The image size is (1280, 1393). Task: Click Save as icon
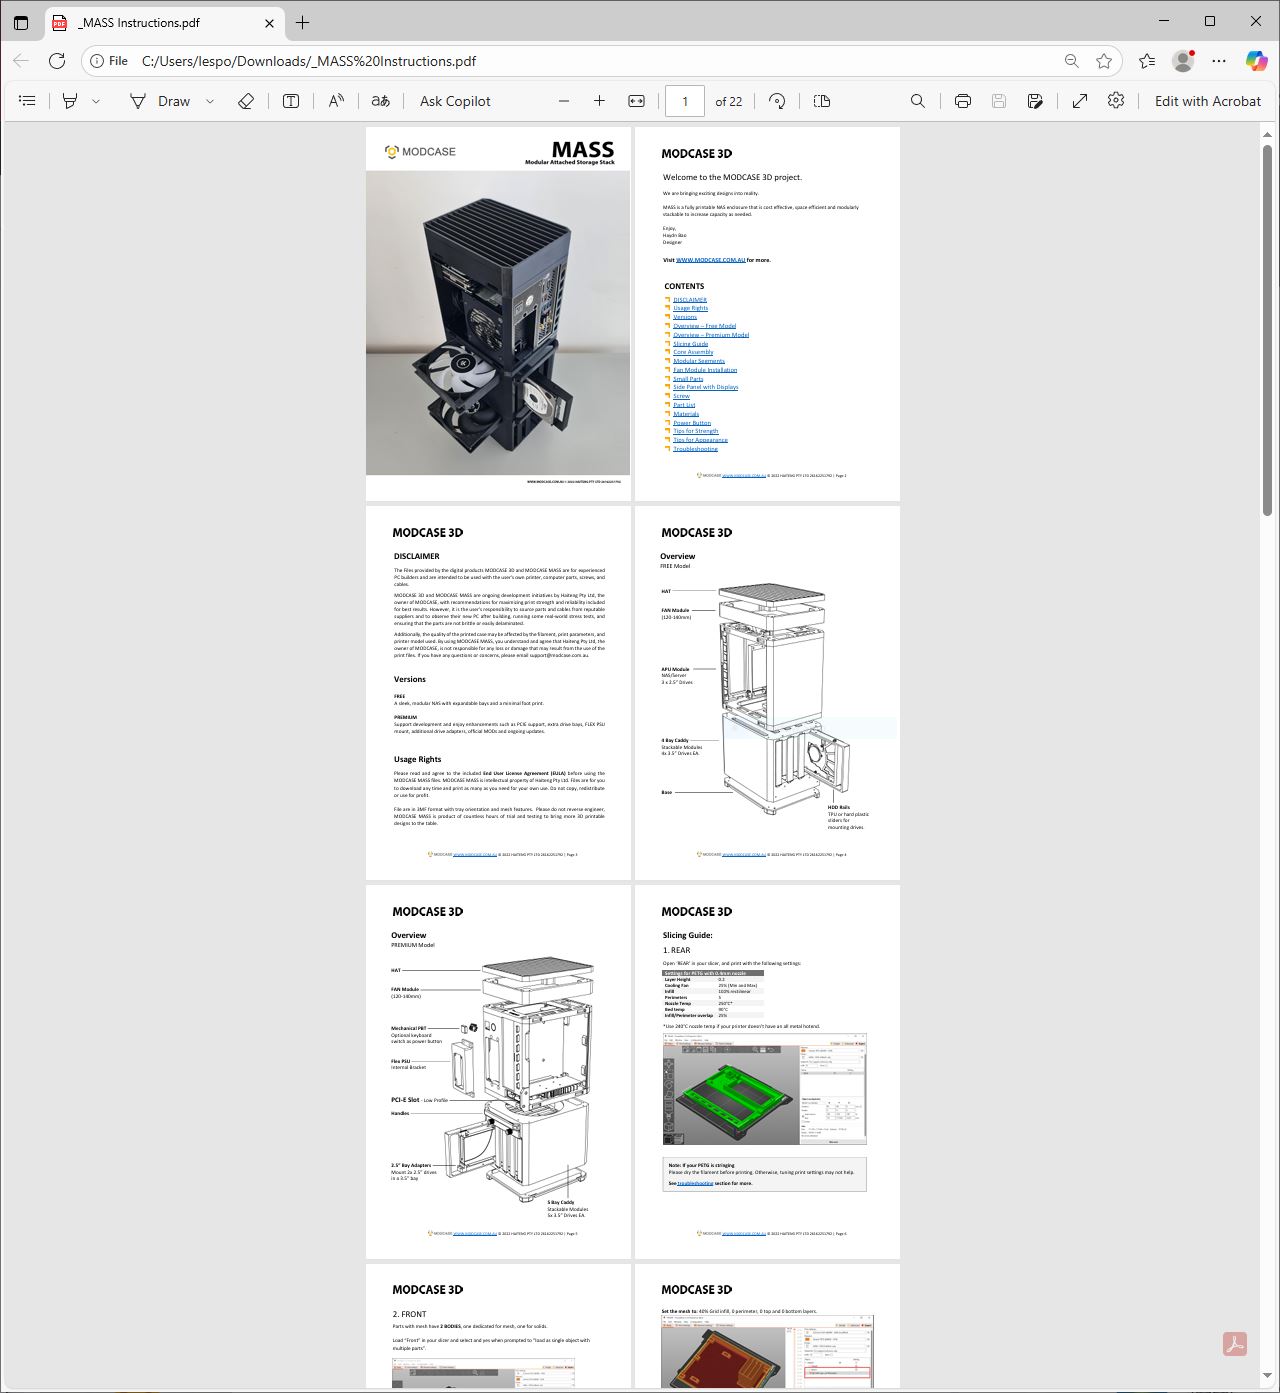coord(1035,101)
